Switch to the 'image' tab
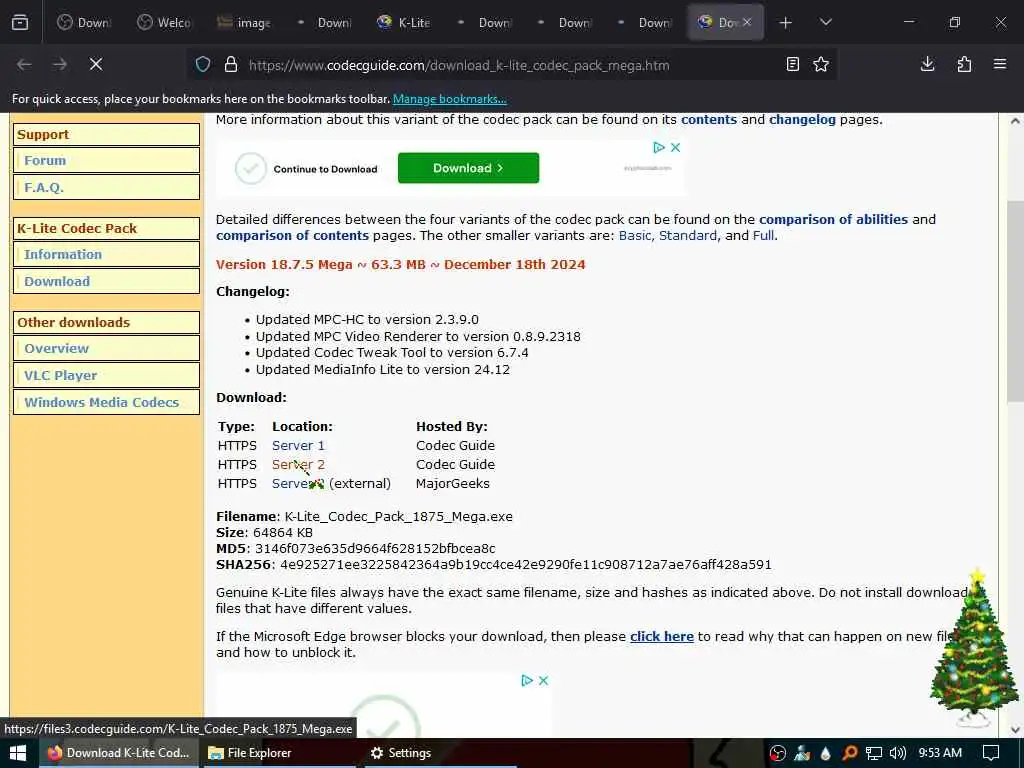The image size is (1024, 768). (x=244, y=23)
